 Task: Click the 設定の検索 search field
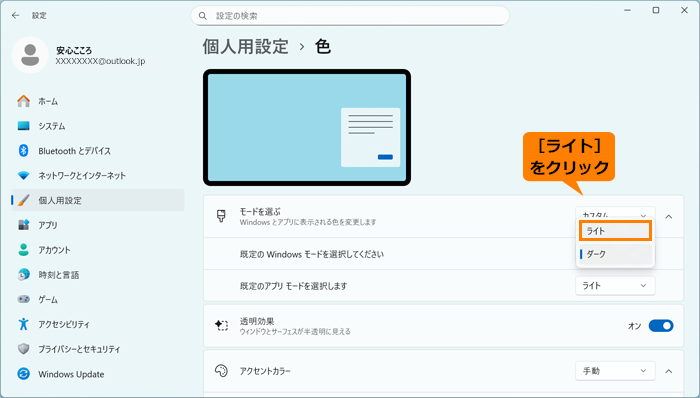pyautogui.click(x=350, y=16)
